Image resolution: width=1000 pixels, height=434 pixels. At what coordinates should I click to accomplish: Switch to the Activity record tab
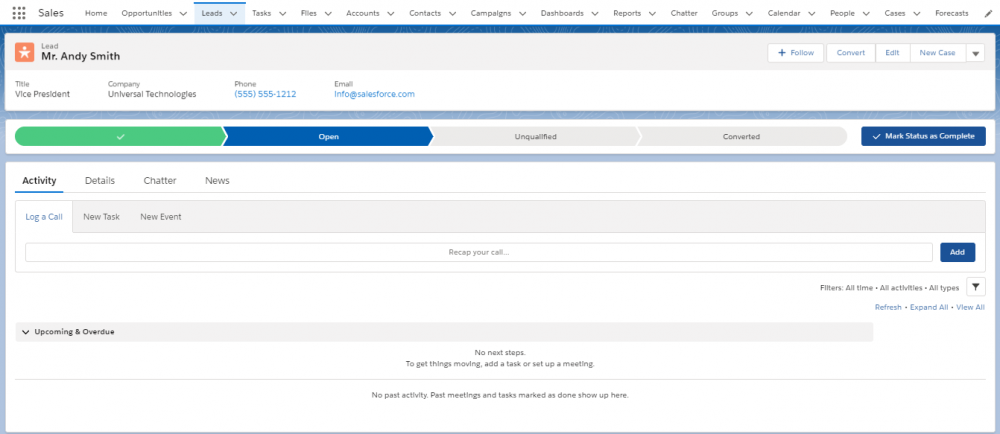tap(39, 180)
